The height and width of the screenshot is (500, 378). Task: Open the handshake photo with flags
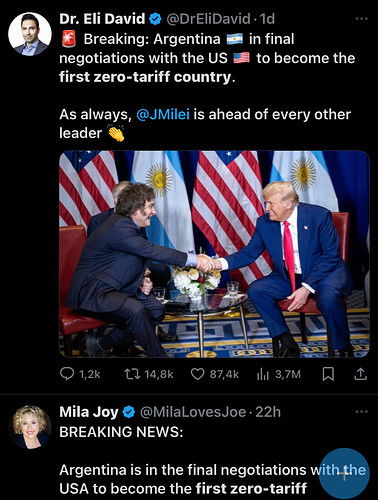click(214, 254)
